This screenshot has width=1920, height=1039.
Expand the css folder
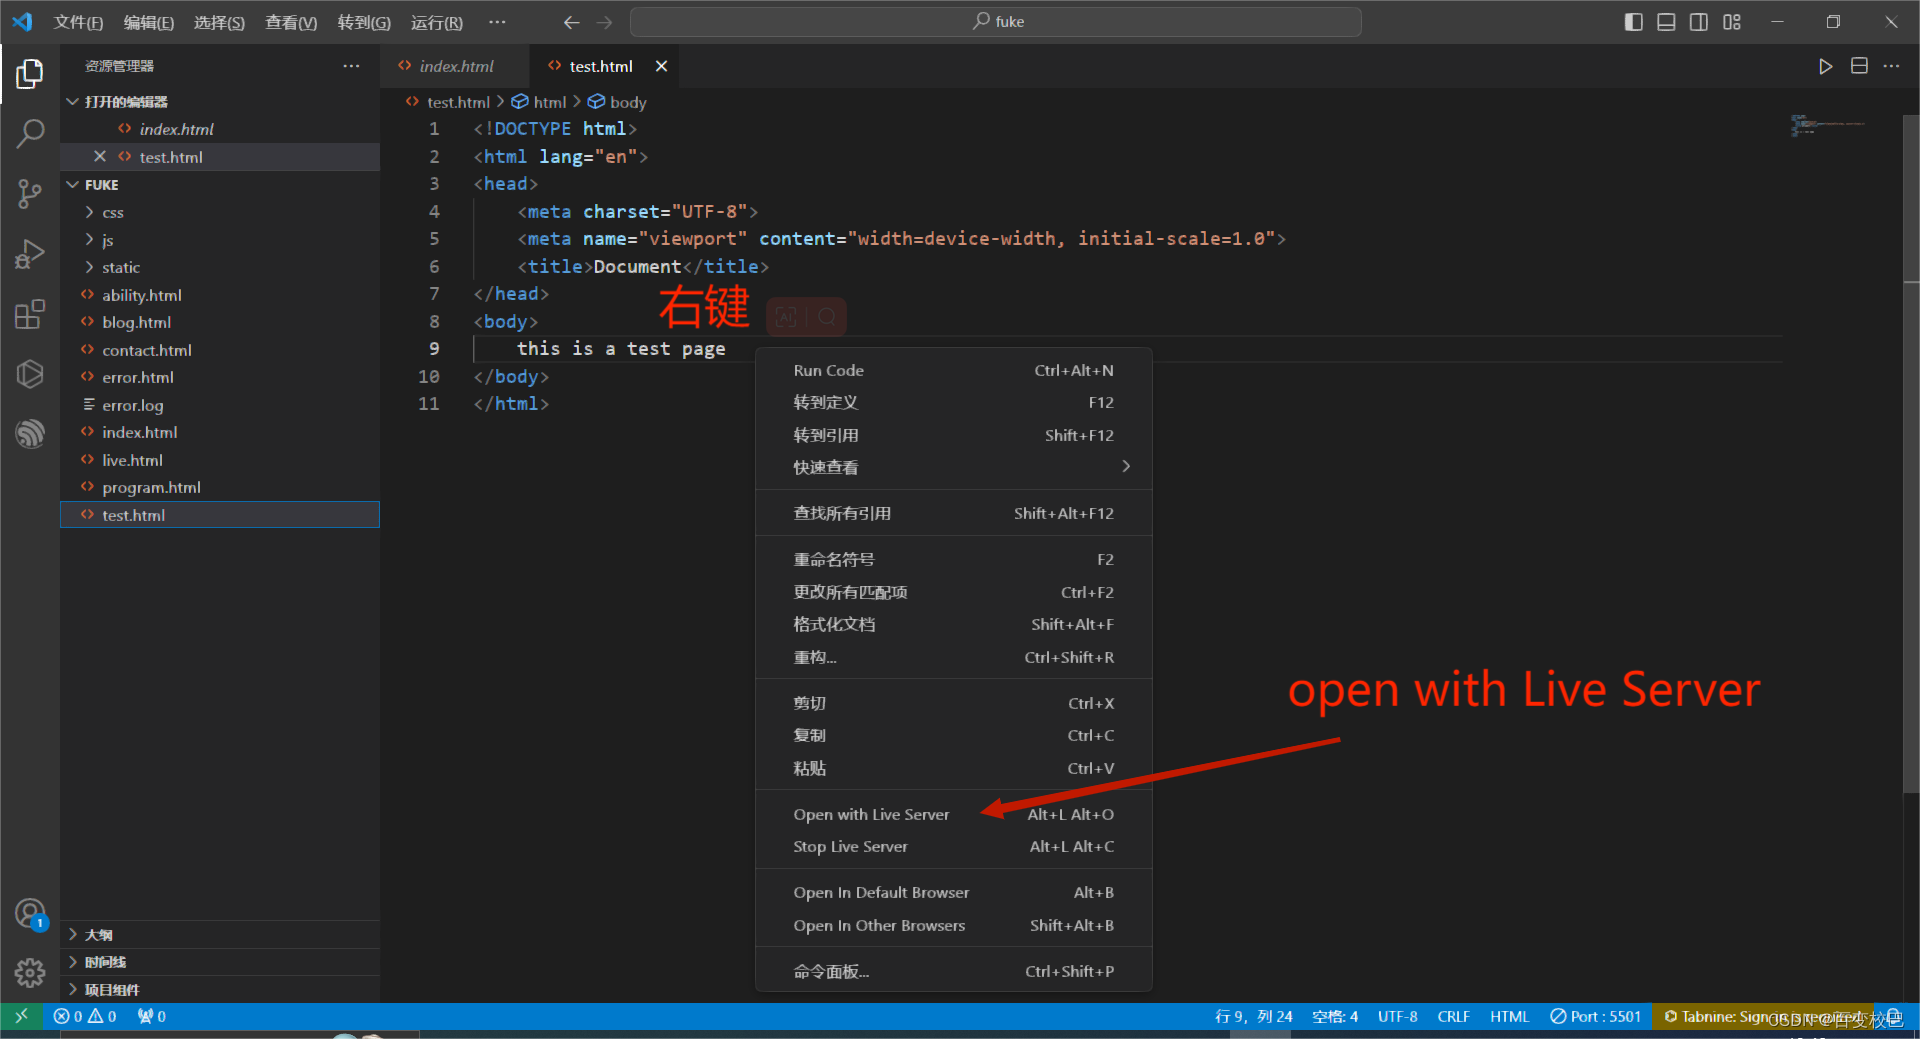(112, 212)
